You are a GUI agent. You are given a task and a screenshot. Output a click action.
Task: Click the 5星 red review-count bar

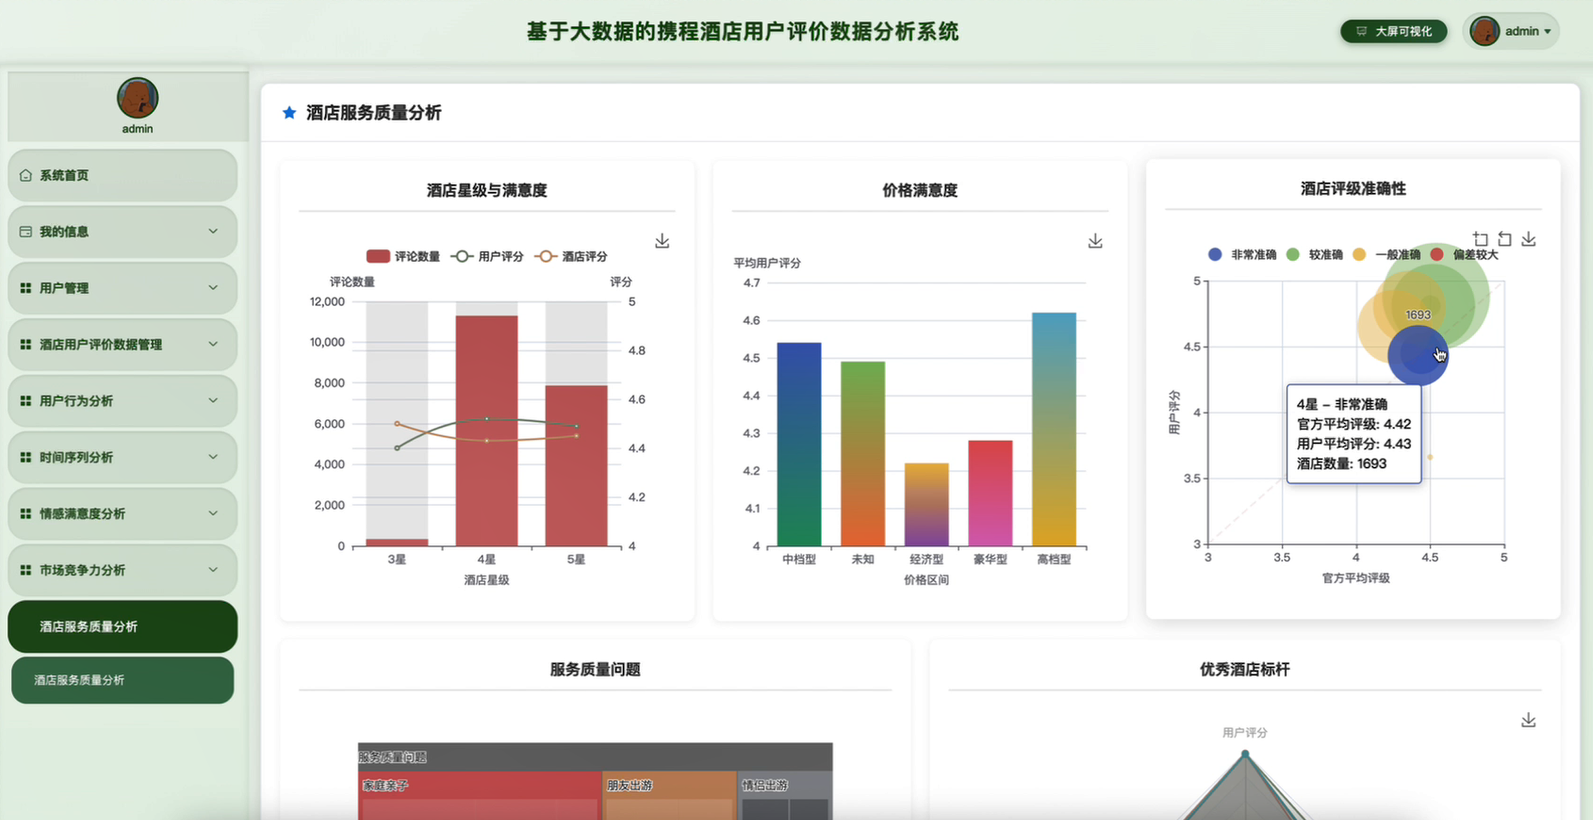(576, 466)
